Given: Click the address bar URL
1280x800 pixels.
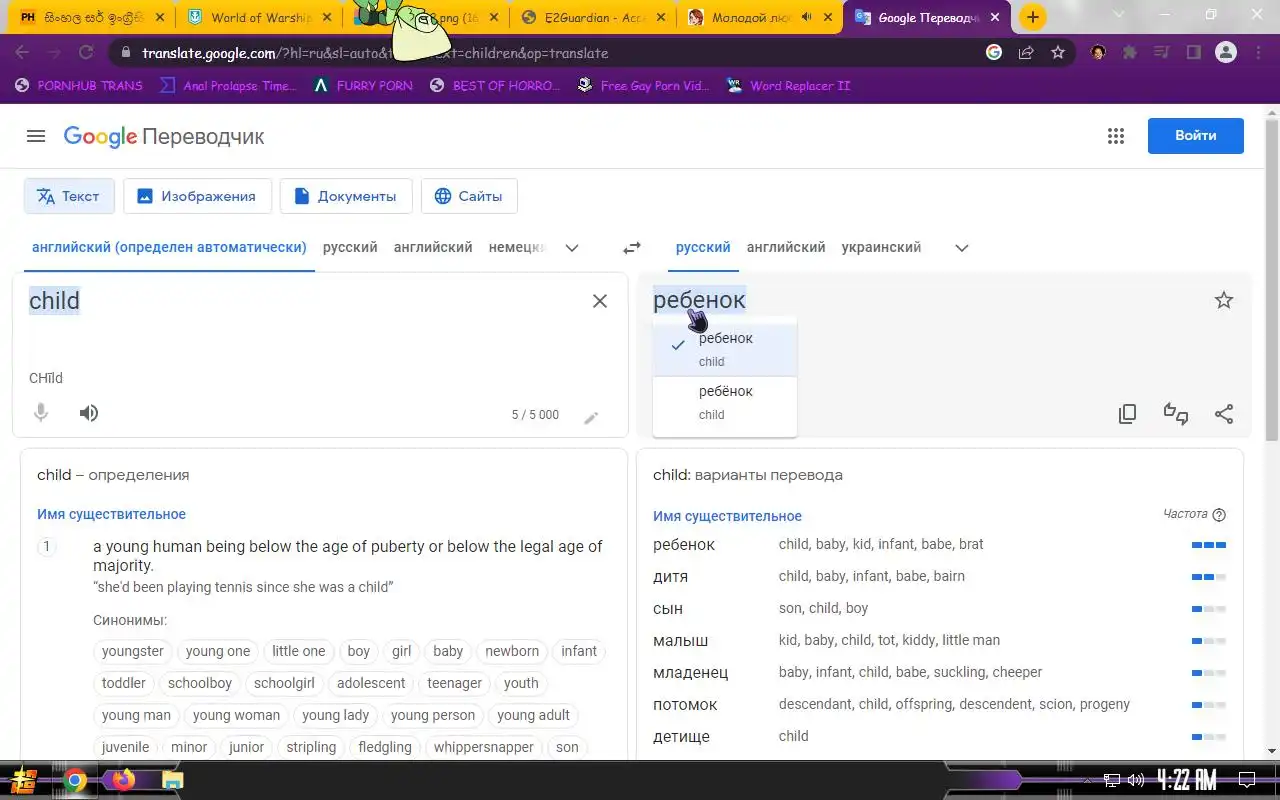Looking at the screenshot, I should (375, 53).
